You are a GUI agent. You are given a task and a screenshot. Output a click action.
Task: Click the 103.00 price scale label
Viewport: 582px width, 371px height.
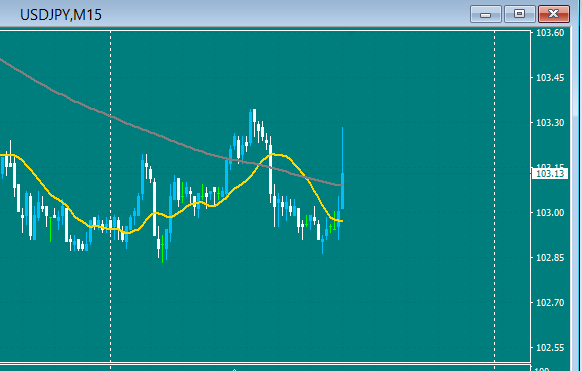[x=550, y=213]
